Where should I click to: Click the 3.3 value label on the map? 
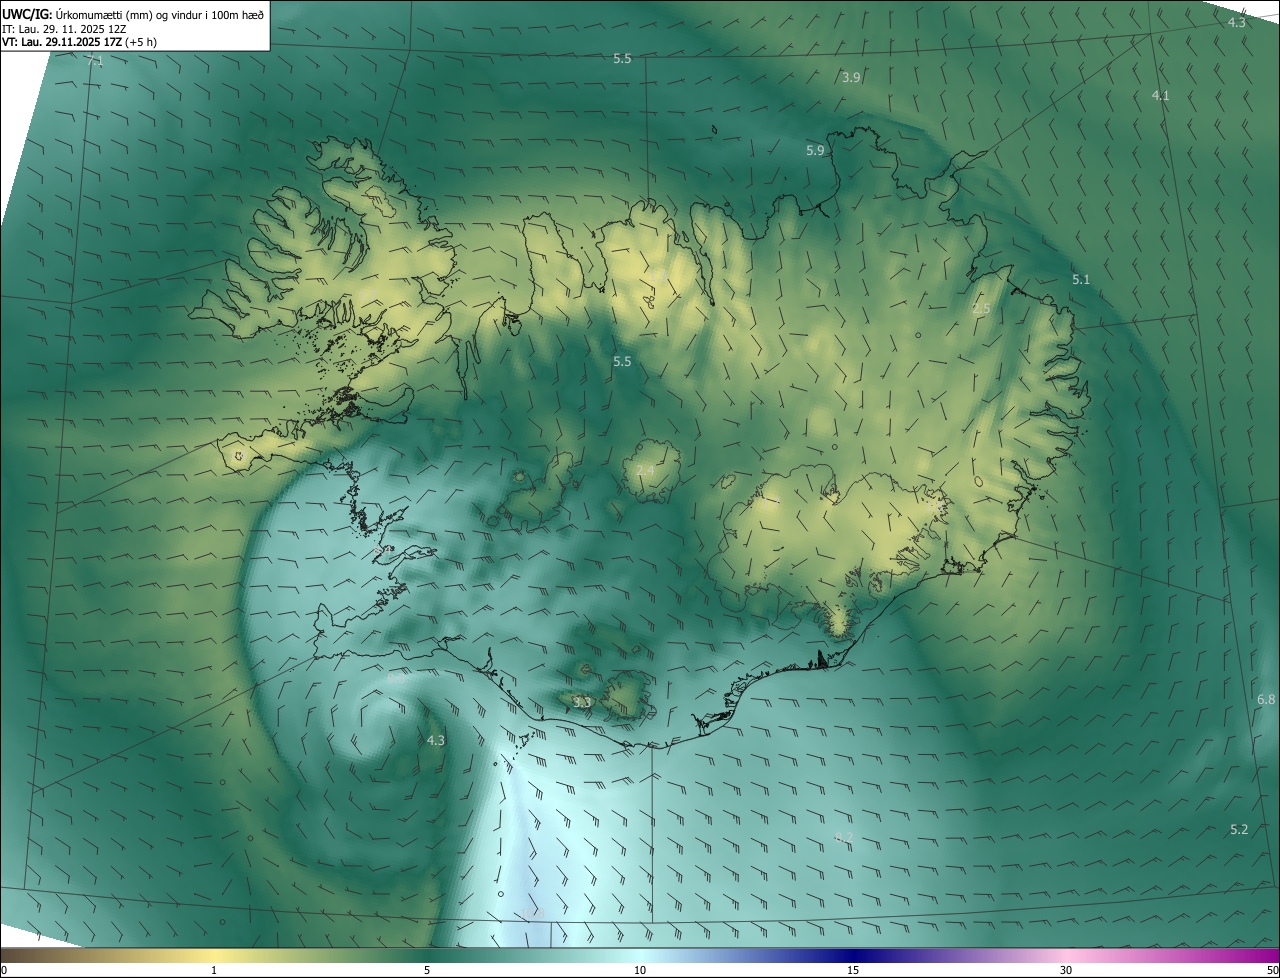[x=583, y=703]
